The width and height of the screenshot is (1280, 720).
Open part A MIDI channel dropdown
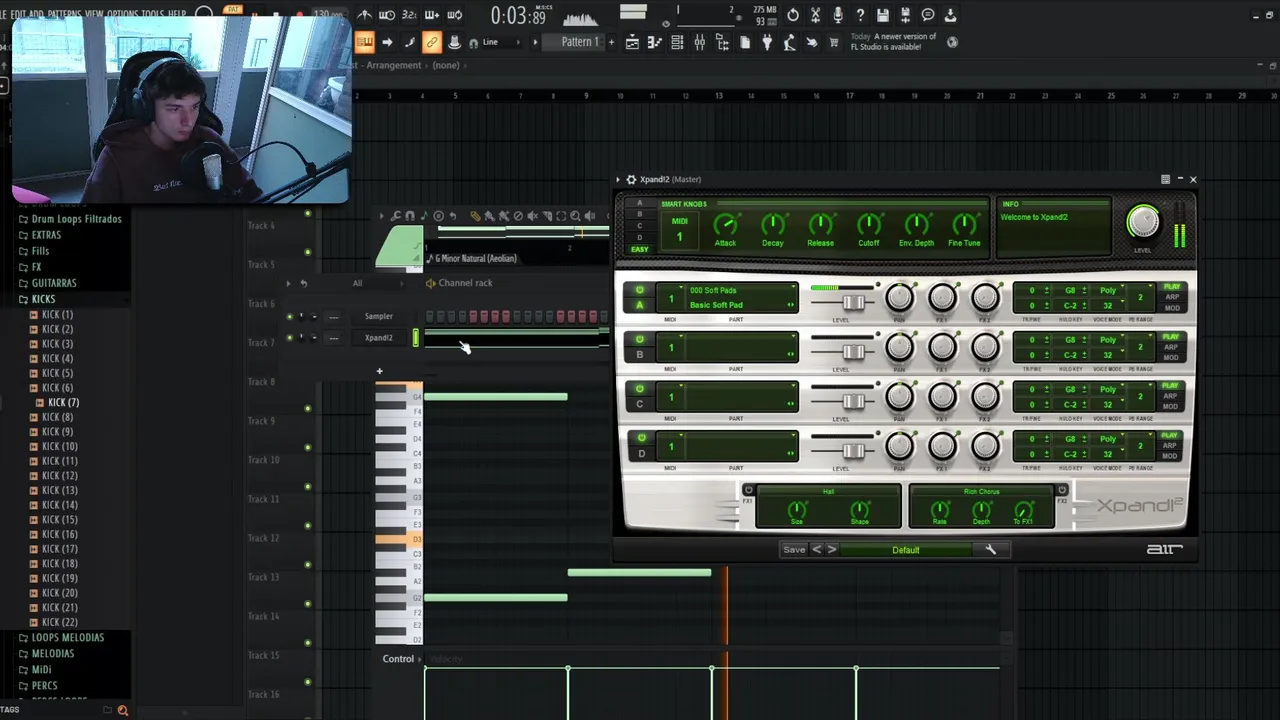(x=671, y=298)
